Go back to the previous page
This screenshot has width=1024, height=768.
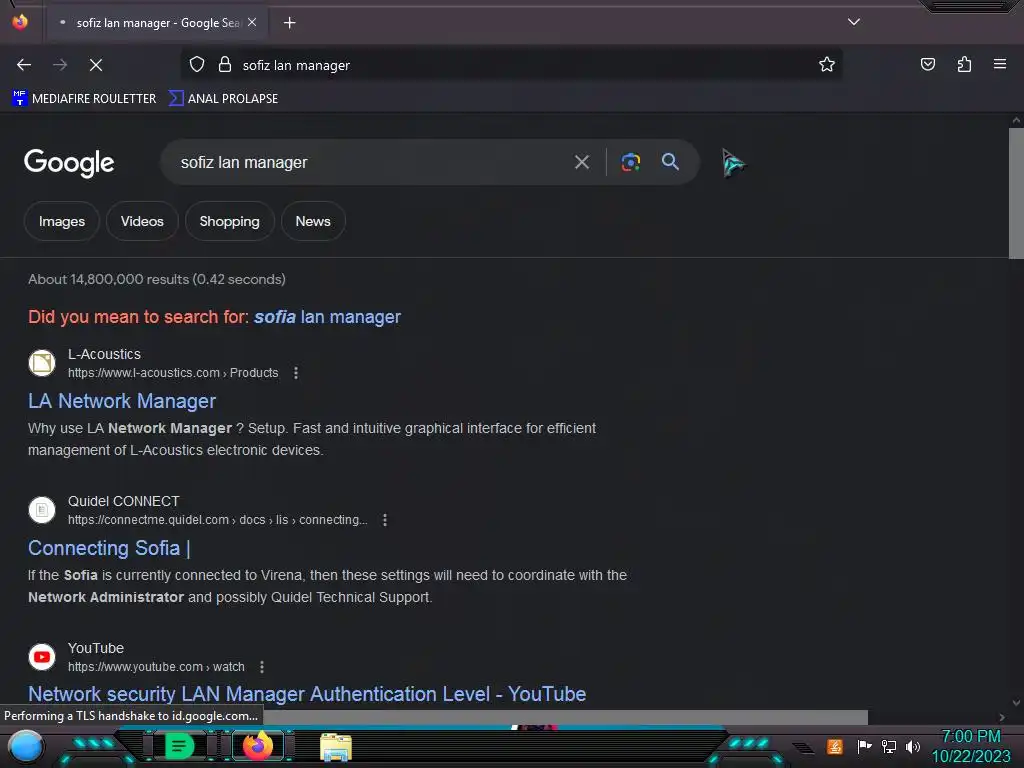pyautogui.click(x=24, y=65)
